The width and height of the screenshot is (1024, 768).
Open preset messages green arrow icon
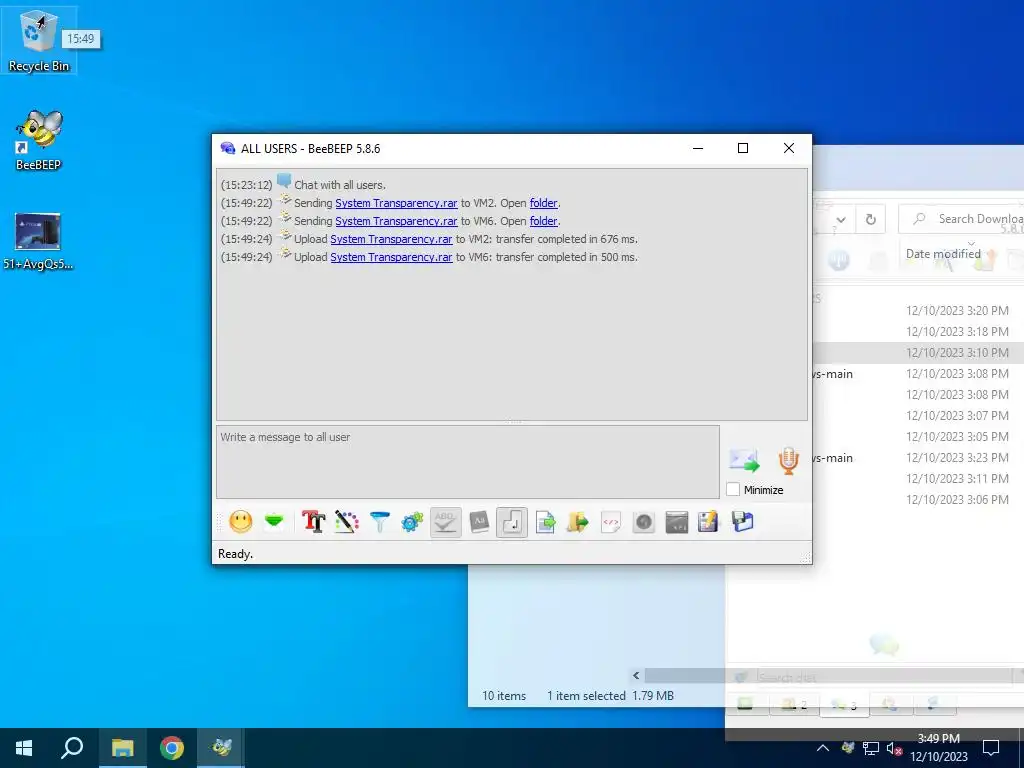(x=274, y=521)
